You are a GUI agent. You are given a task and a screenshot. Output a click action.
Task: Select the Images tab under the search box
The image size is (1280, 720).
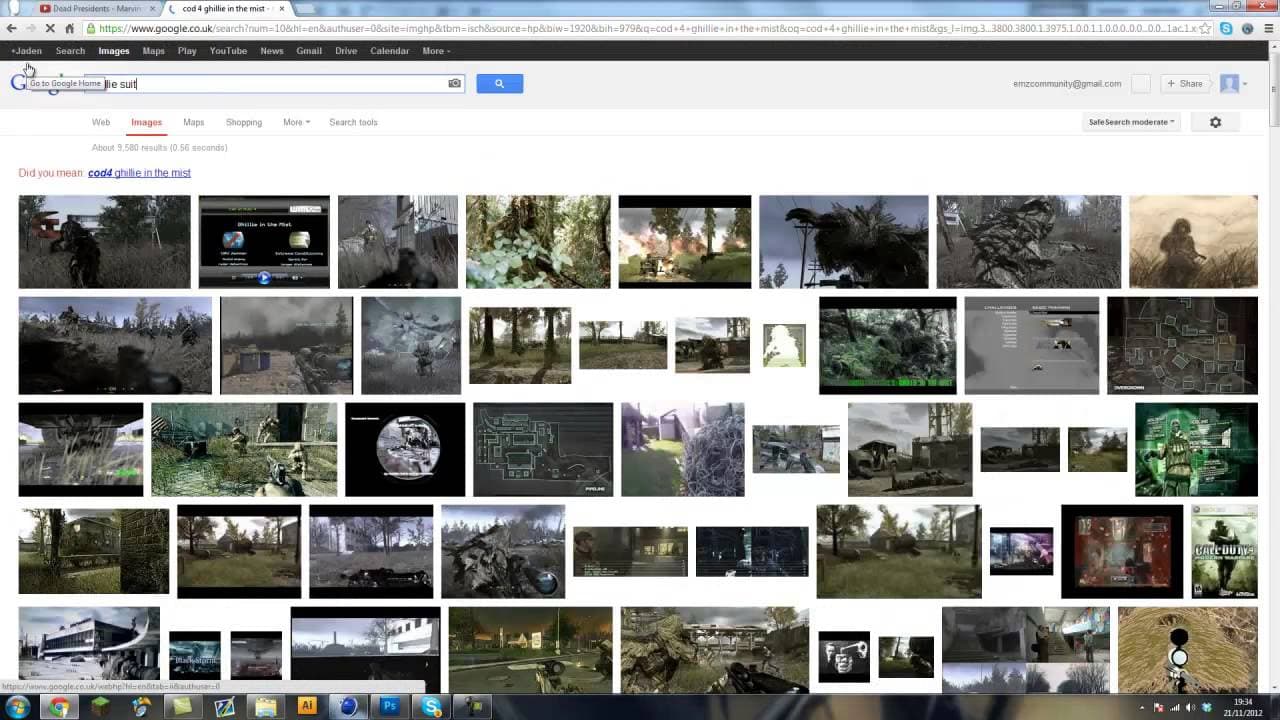pyautogui.click(x=146, y=122)
